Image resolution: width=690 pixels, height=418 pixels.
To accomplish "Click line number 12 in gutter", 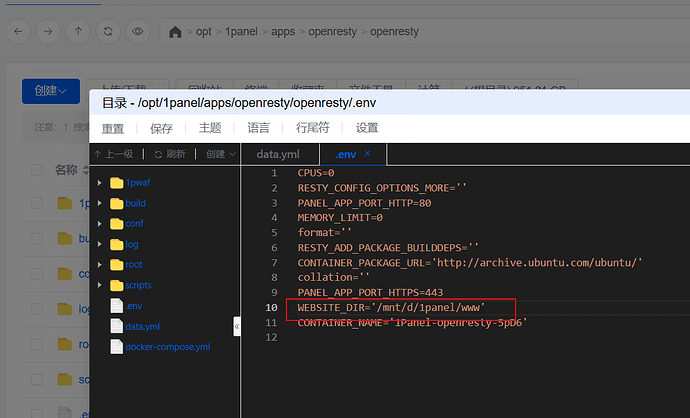I will click(x=272, y=337).
